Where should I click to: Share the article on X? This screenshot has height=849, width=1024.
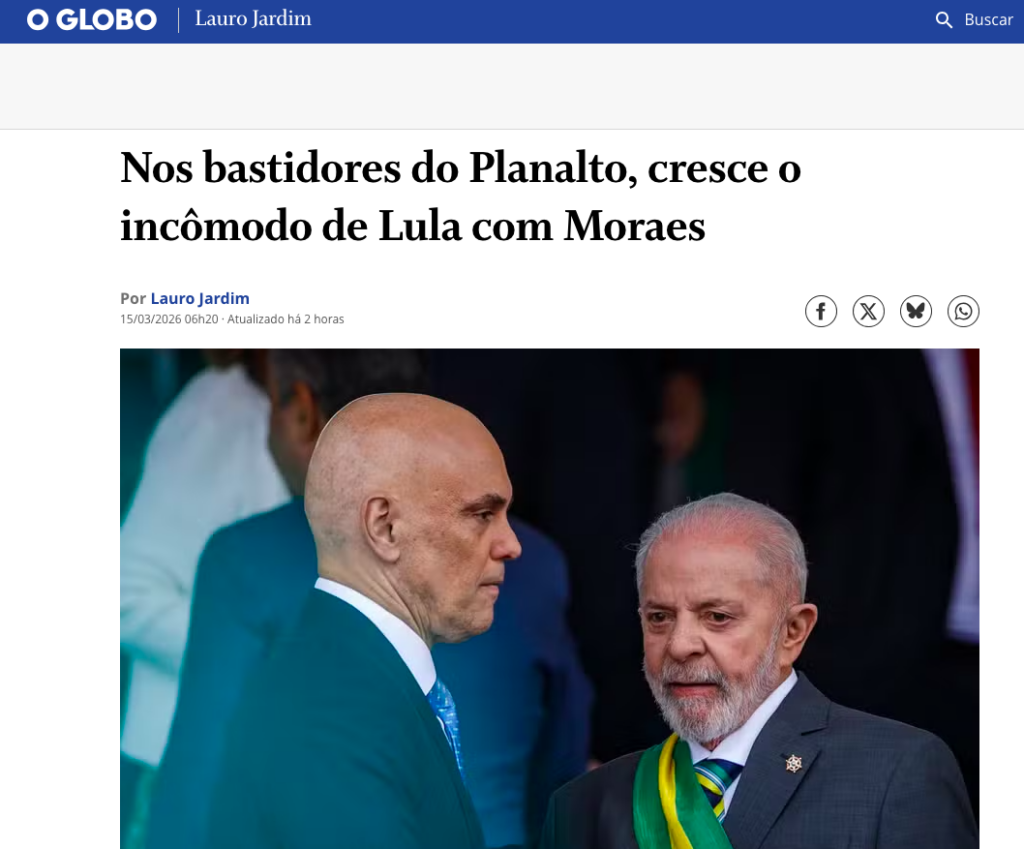pyautogui.click(x=869, y=311)
